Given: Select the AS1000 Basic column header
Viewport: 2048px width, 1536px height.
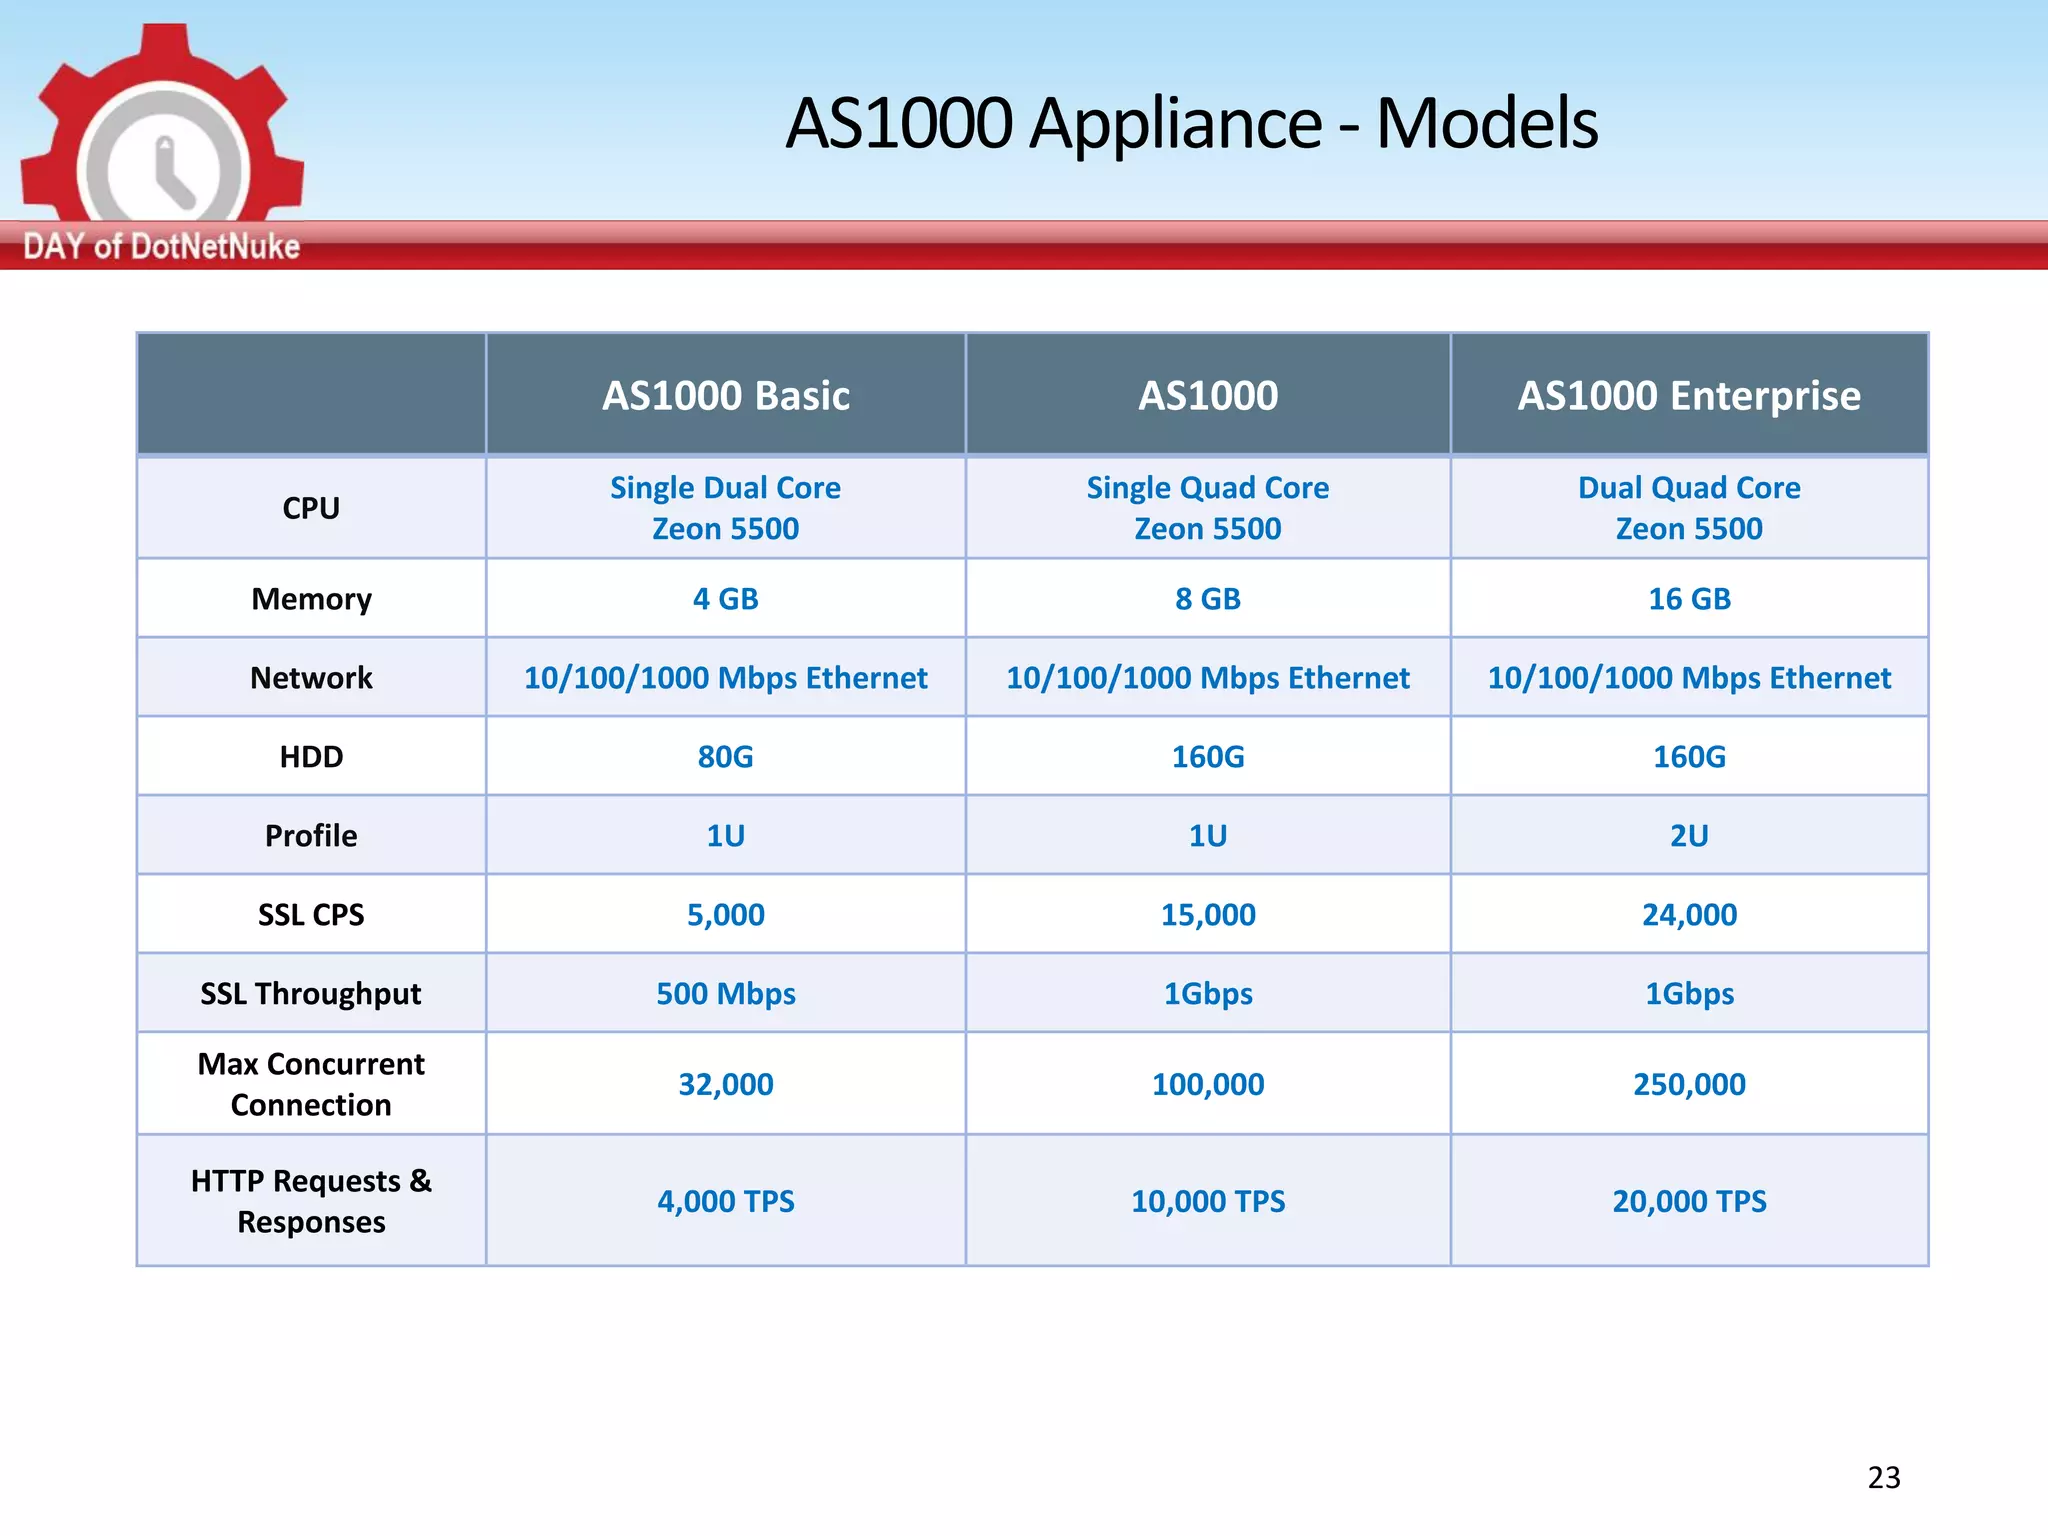Looking at the screenshot, I should click(725, 395).
